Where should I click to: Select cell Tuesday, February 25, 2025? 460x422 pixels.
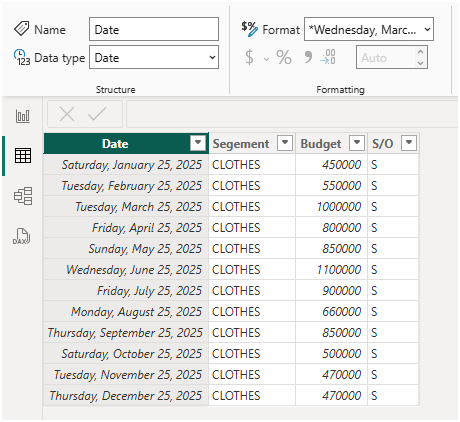click(126, 186)
